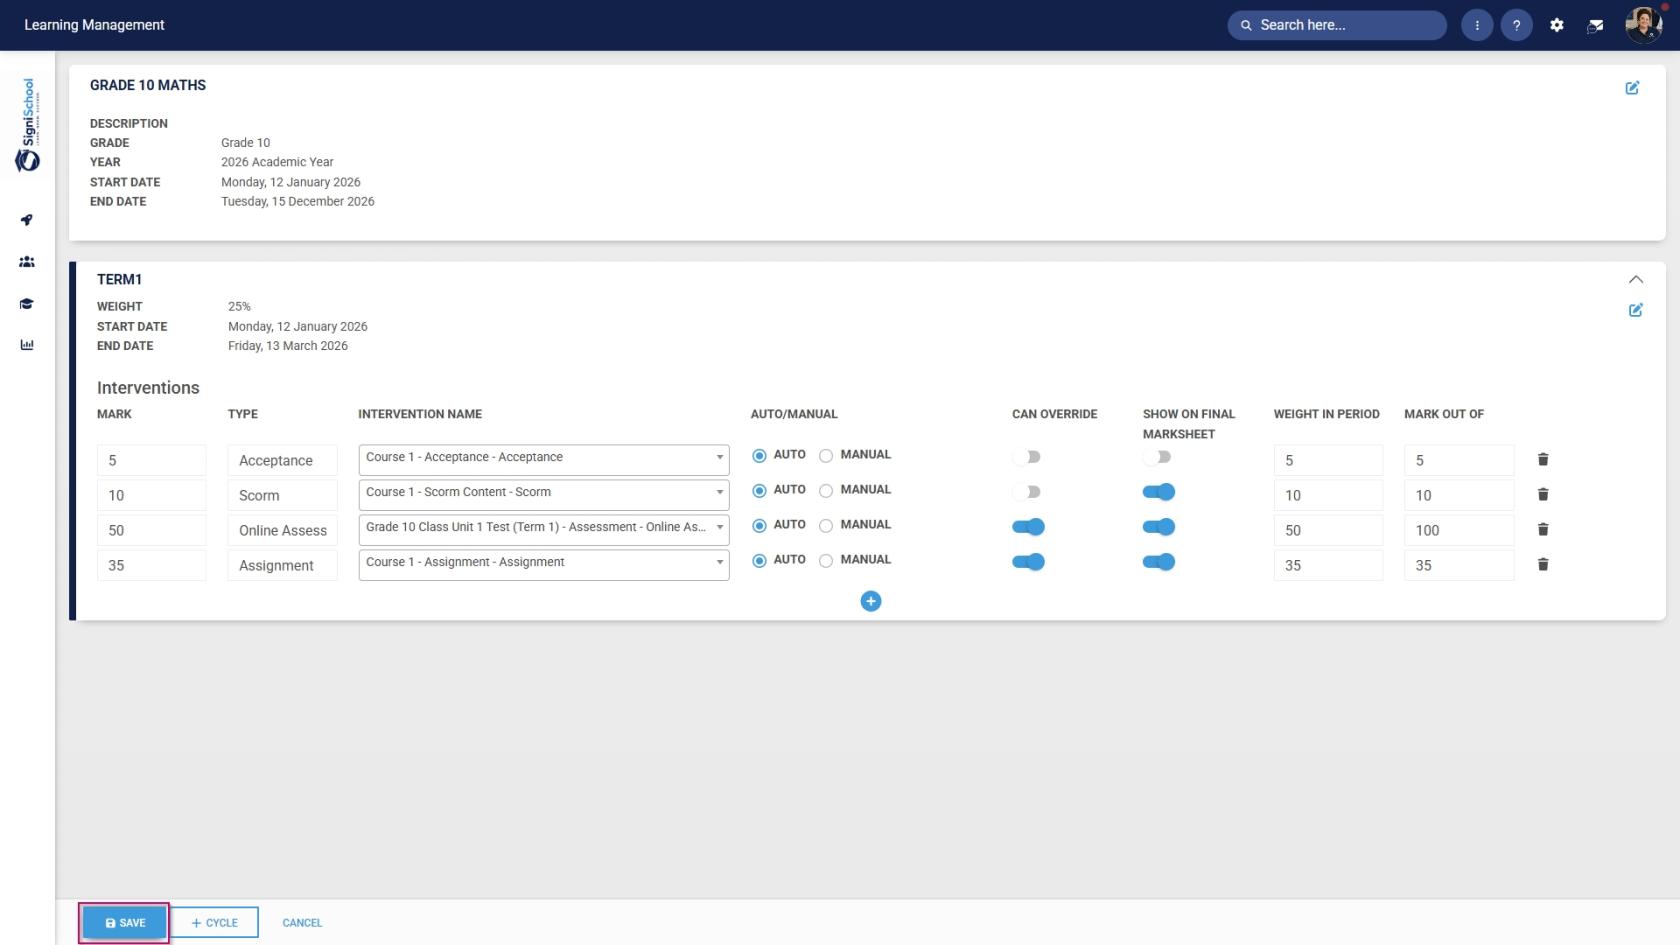Open the rocket launch sidebar icon
The width and height of the screenshot is (1680, 945).
[x=27, y=220]
